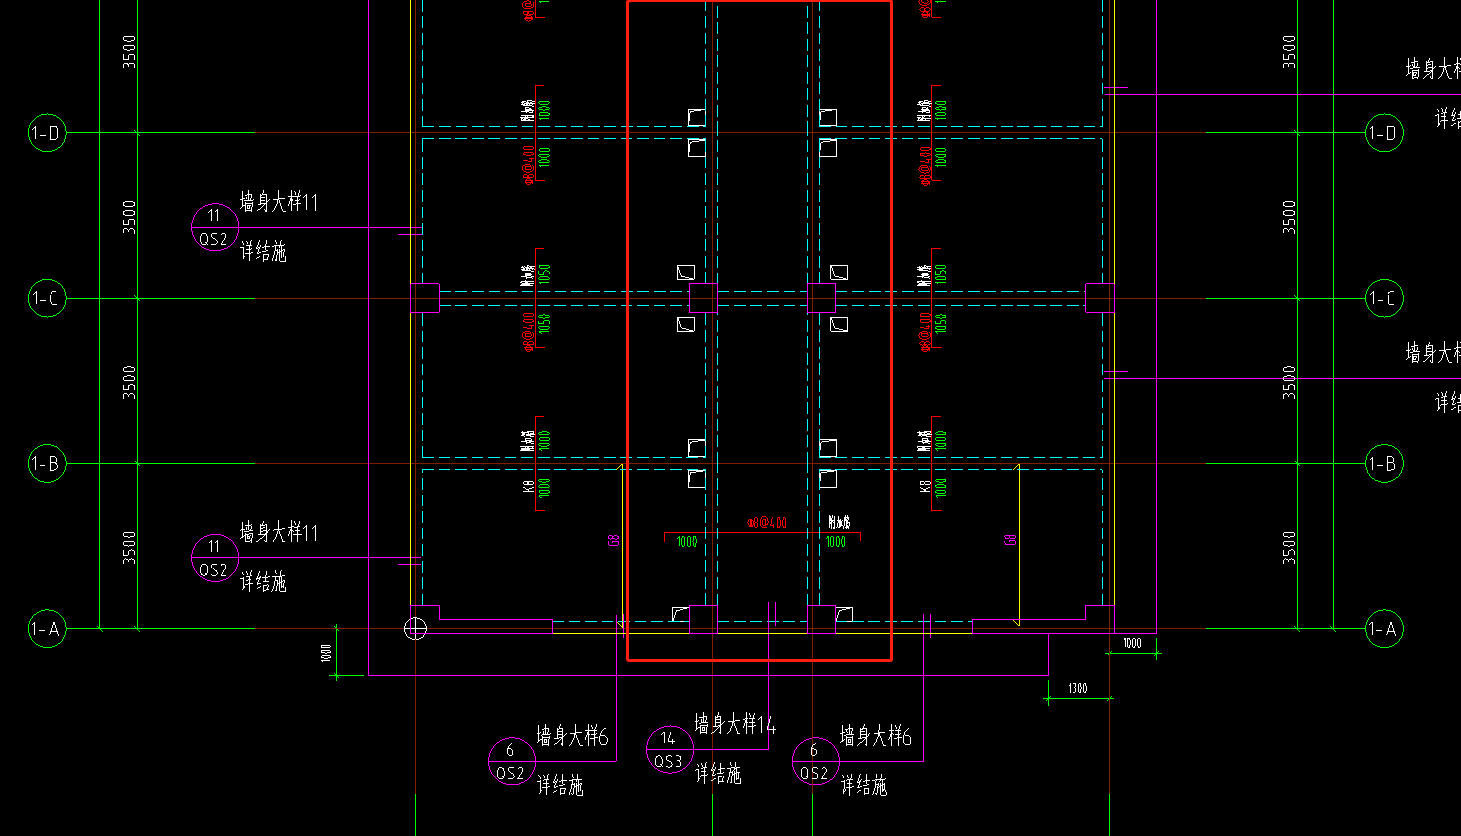Select horizontal 1000 dimension near 1300
Image resolution: width=1461 pixels, height=836 pixels.
[1132, 643]
